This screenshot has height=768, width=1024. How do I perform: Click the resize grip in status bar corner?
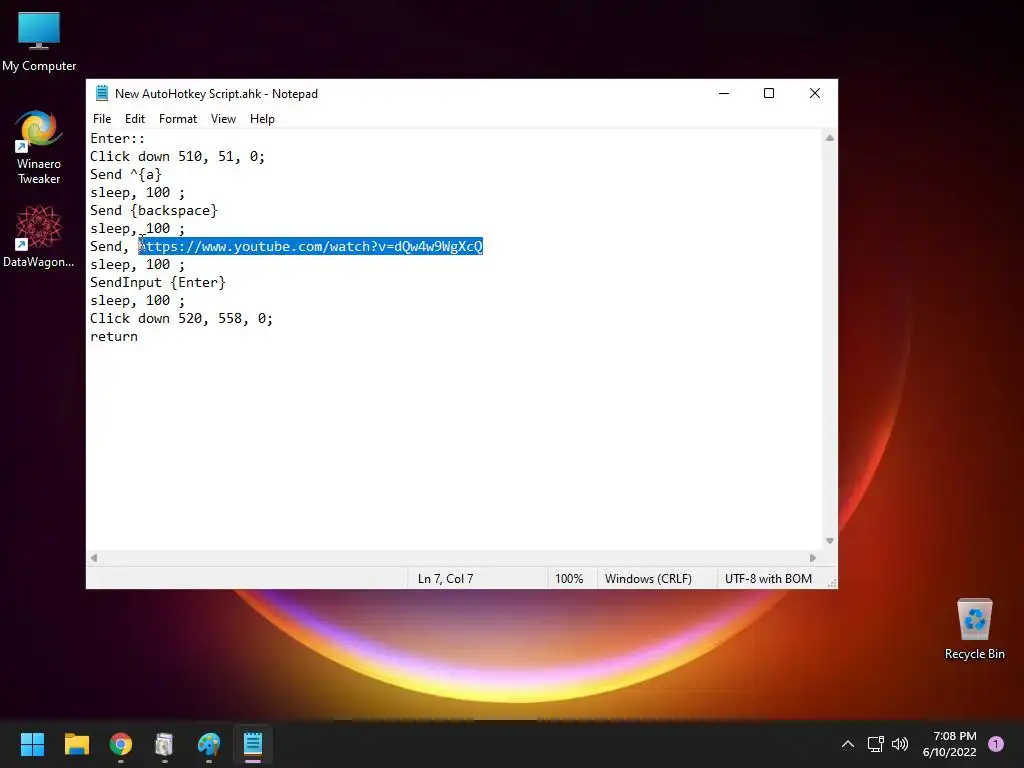click(x=832, y=583)
